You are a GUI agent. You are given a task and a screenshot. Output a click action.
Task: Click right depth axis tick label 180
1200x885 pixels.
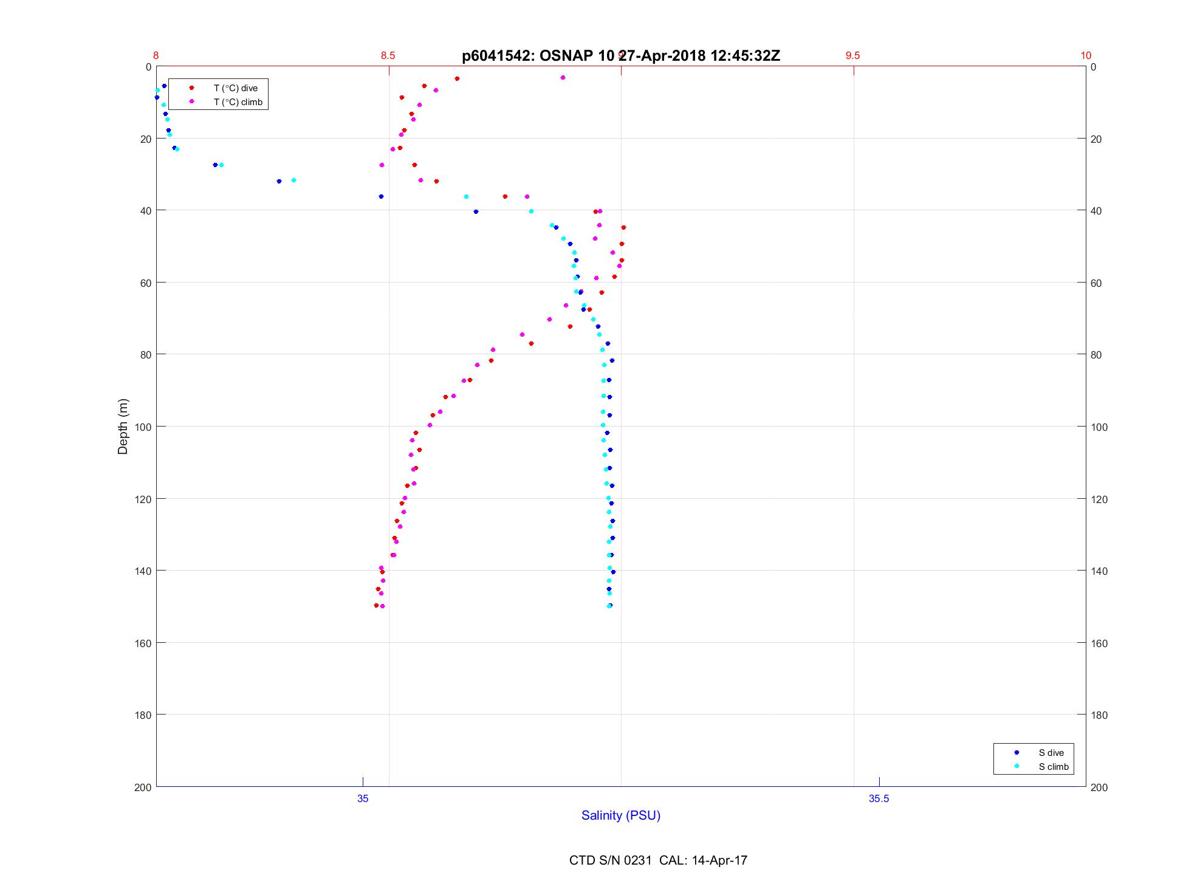click(x=1100, y=715)
